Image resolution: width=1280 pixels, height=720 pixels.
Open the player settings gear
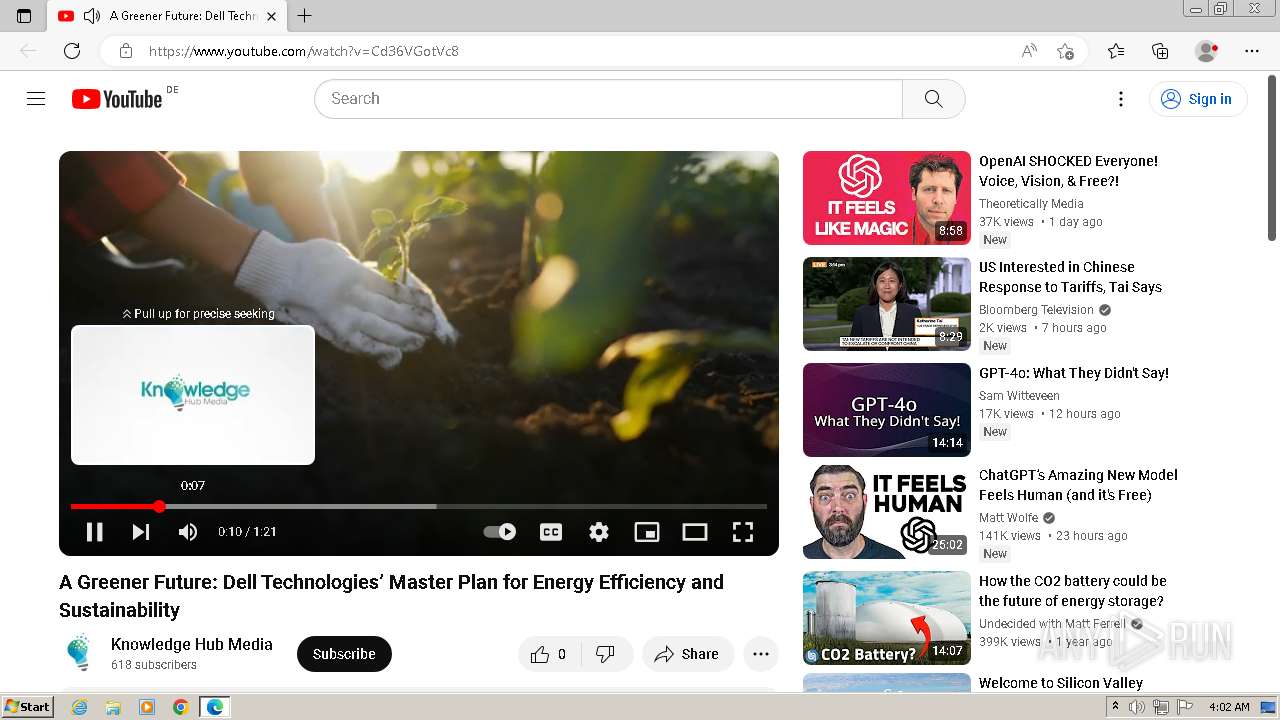(599, 532)
